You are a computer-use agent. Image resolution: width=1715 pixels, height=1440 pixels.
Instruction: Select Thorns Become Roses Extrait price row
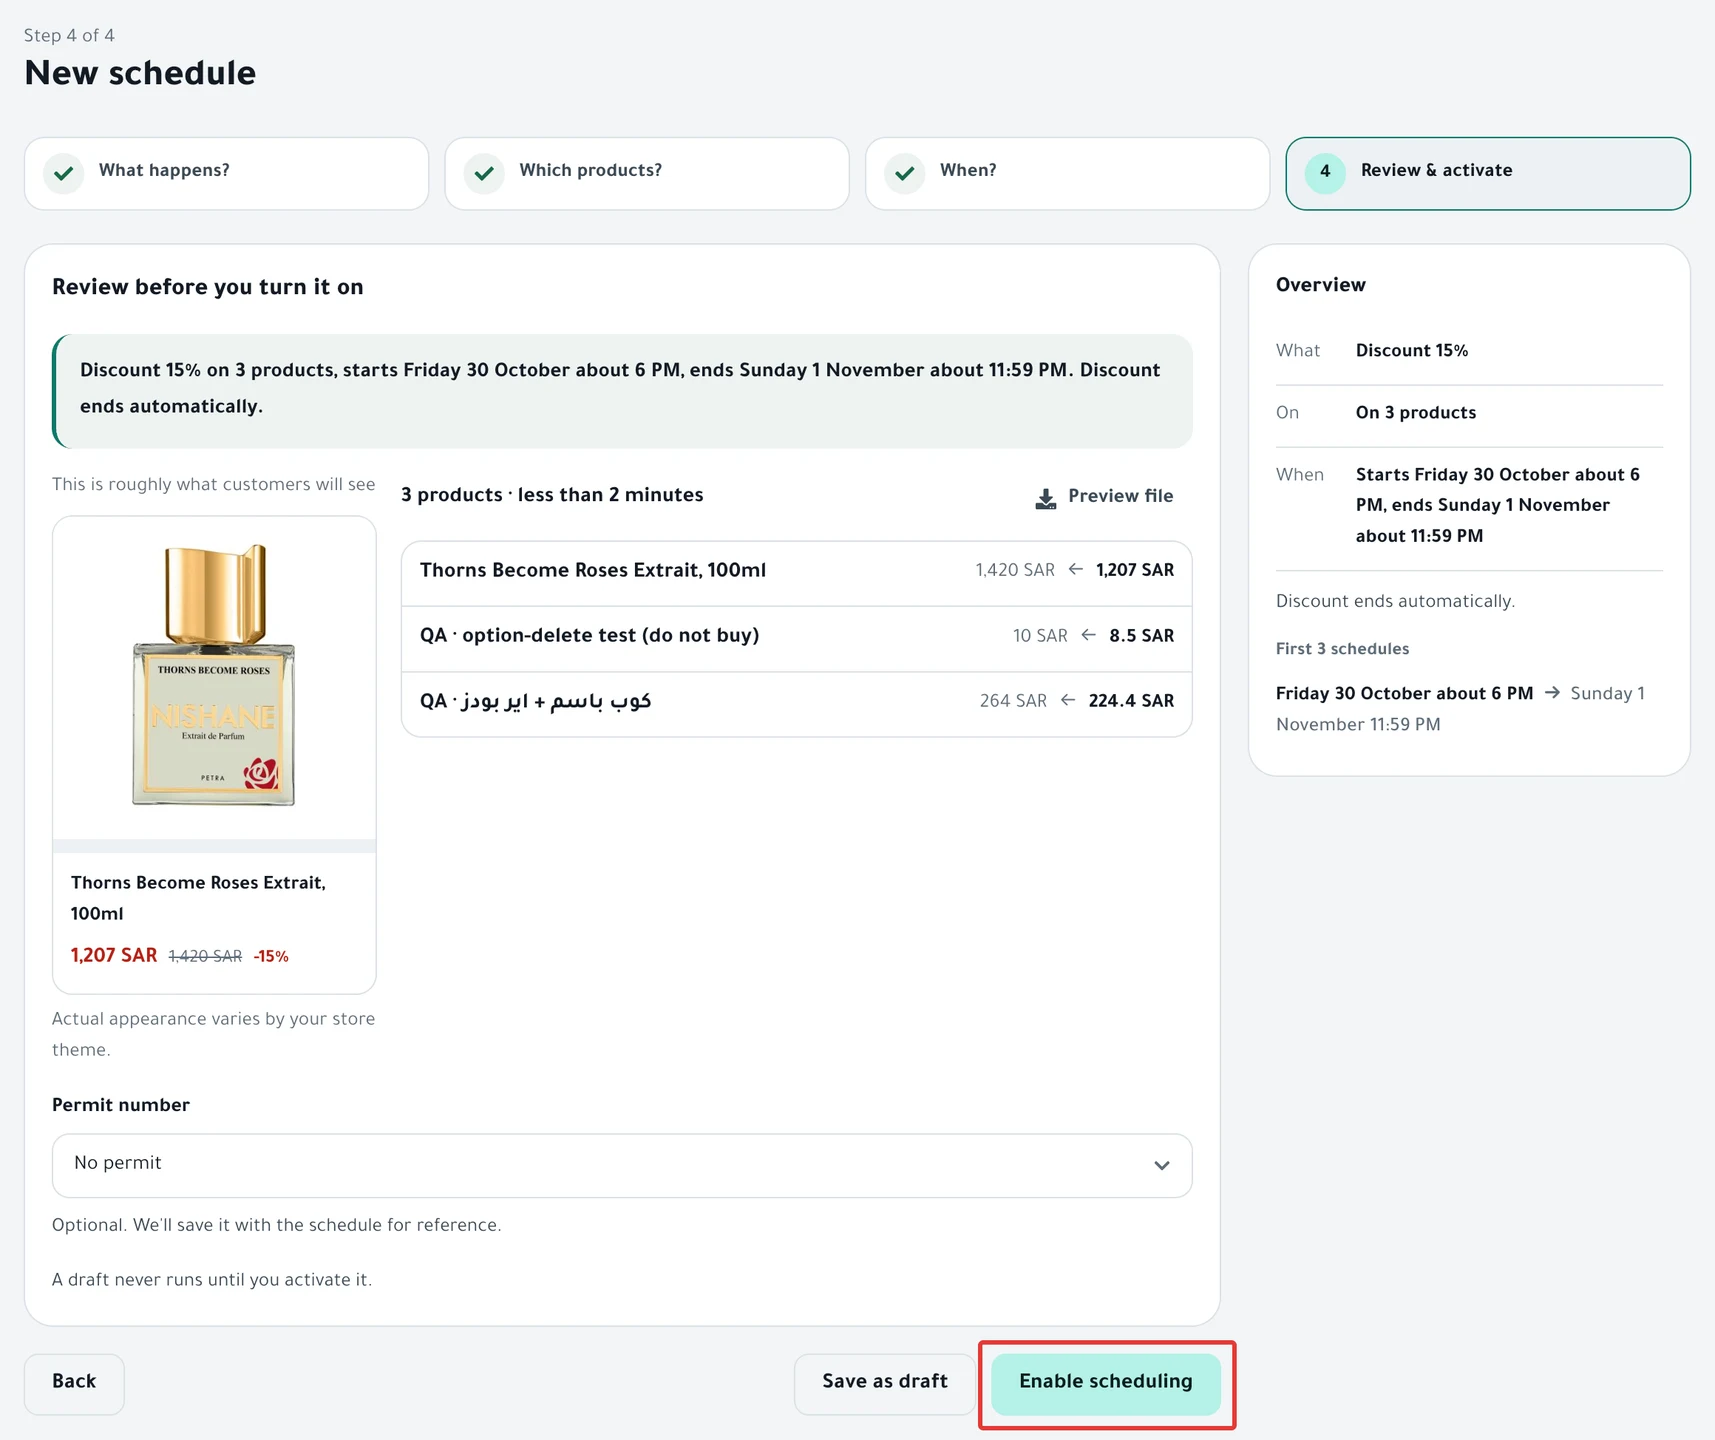(797, 573)
